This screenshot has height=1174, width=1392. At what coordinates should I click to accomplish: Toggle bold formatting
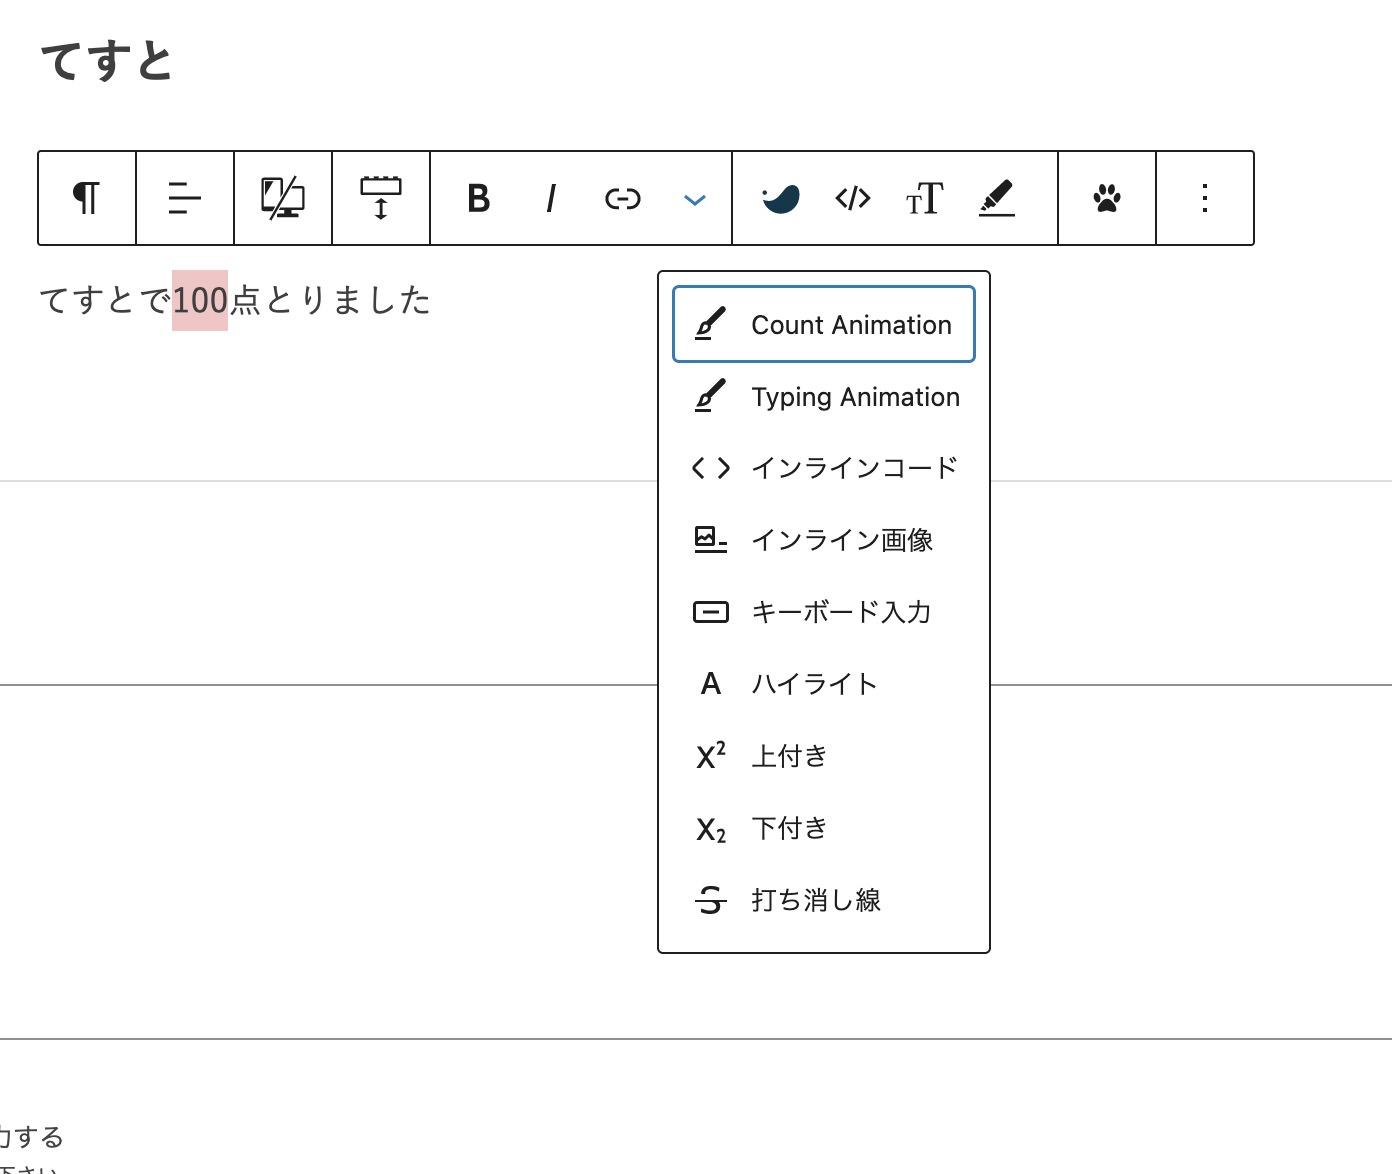pos(479,198)
